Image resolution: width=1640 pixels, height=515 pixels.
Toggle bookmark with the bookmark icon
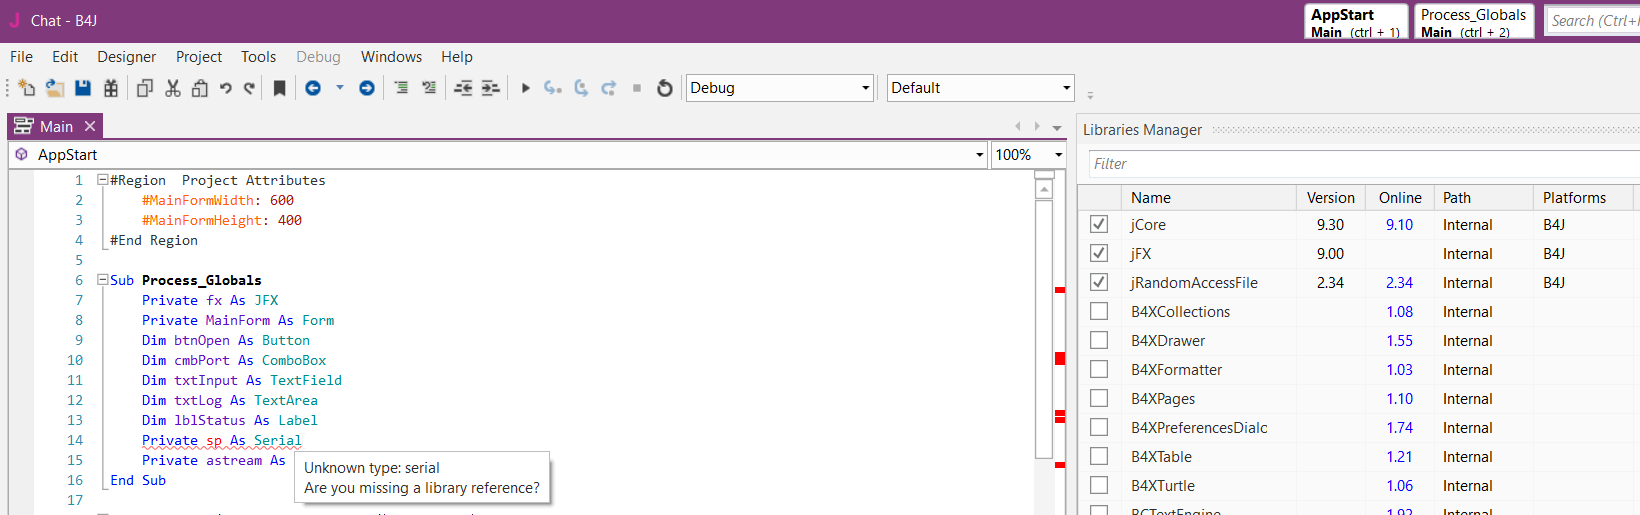279,88
